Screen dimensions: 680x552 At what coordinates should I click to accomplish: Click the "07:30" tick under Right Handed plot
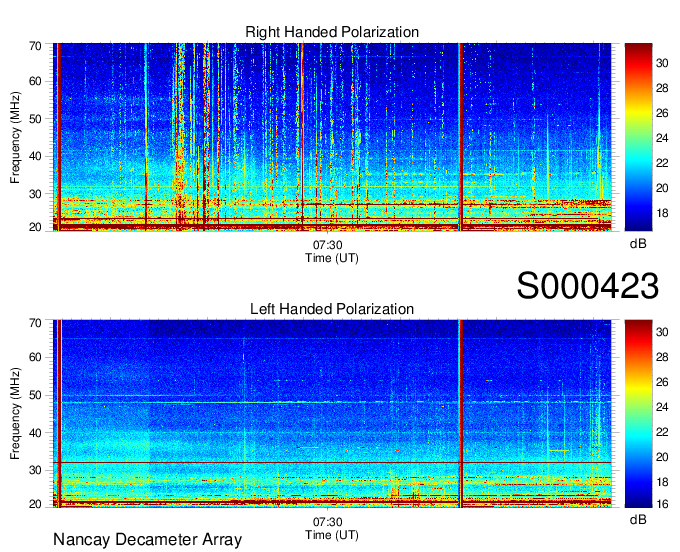pos(327,245)
